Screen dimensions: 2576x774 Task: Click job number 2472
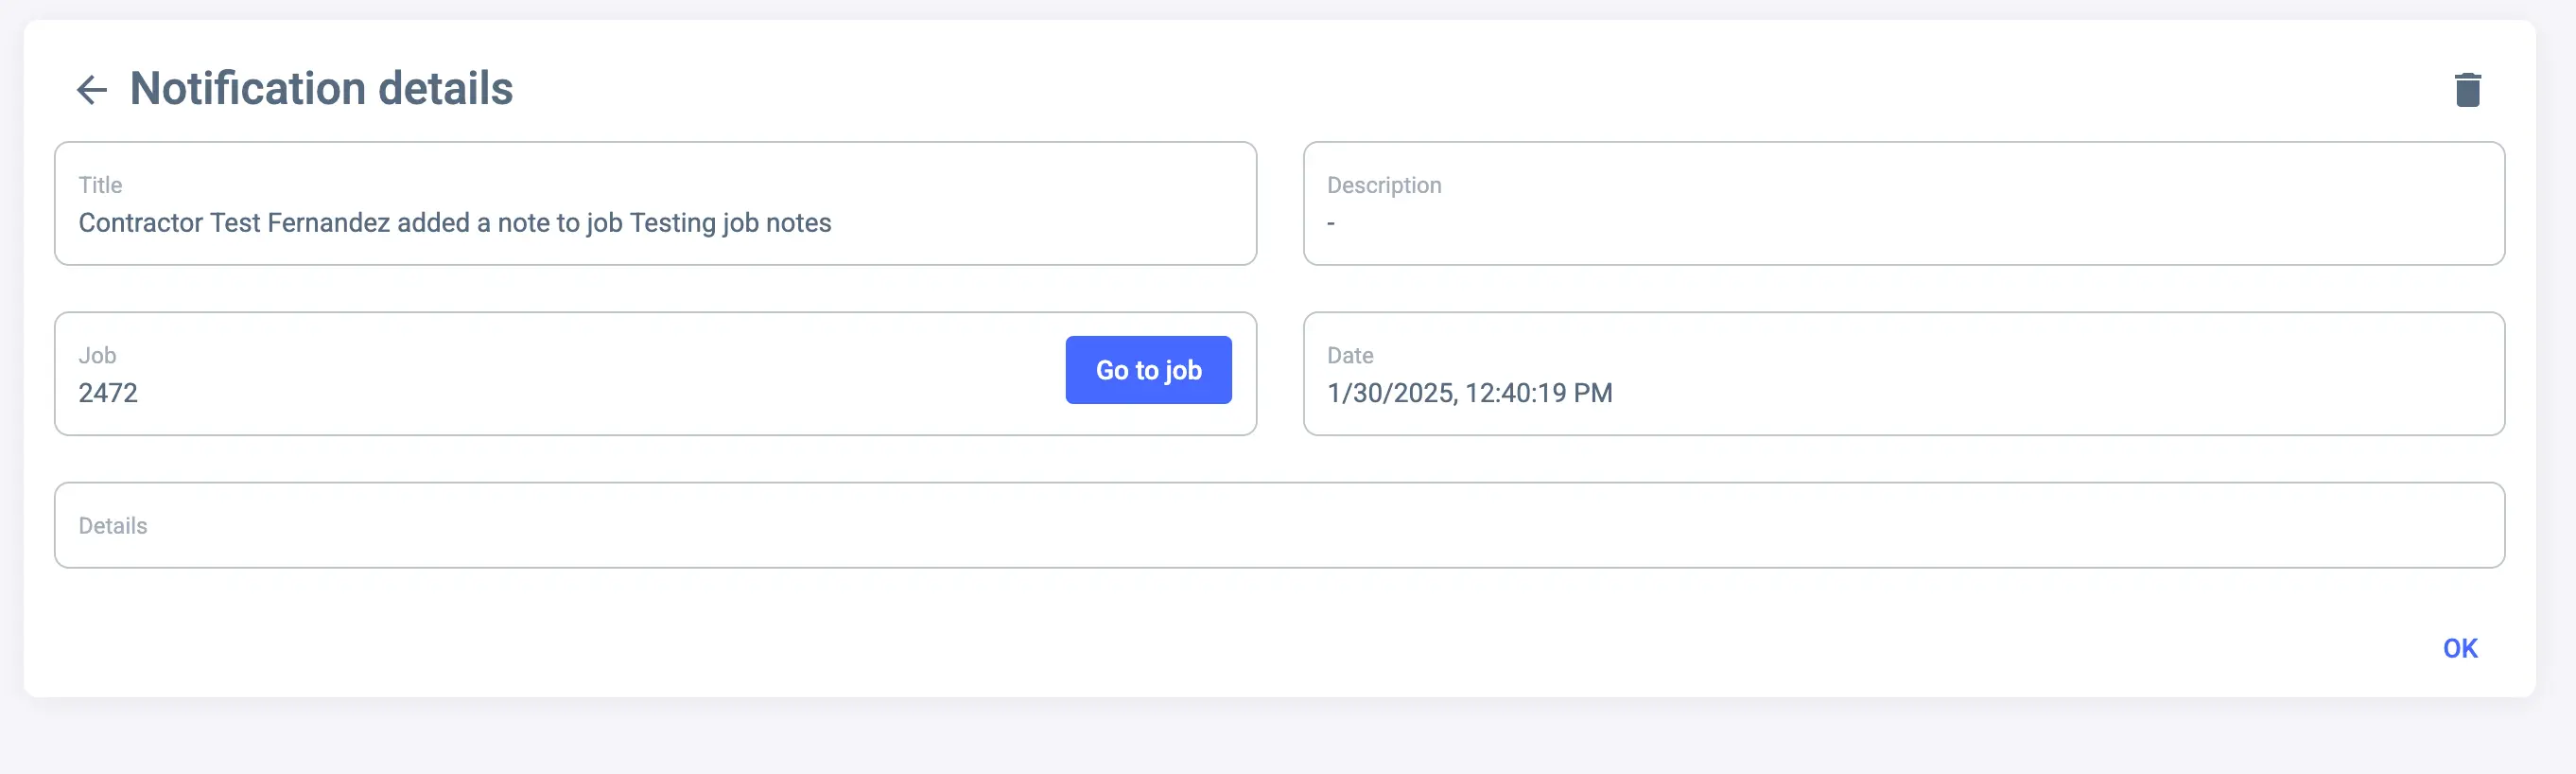(108, 393)
